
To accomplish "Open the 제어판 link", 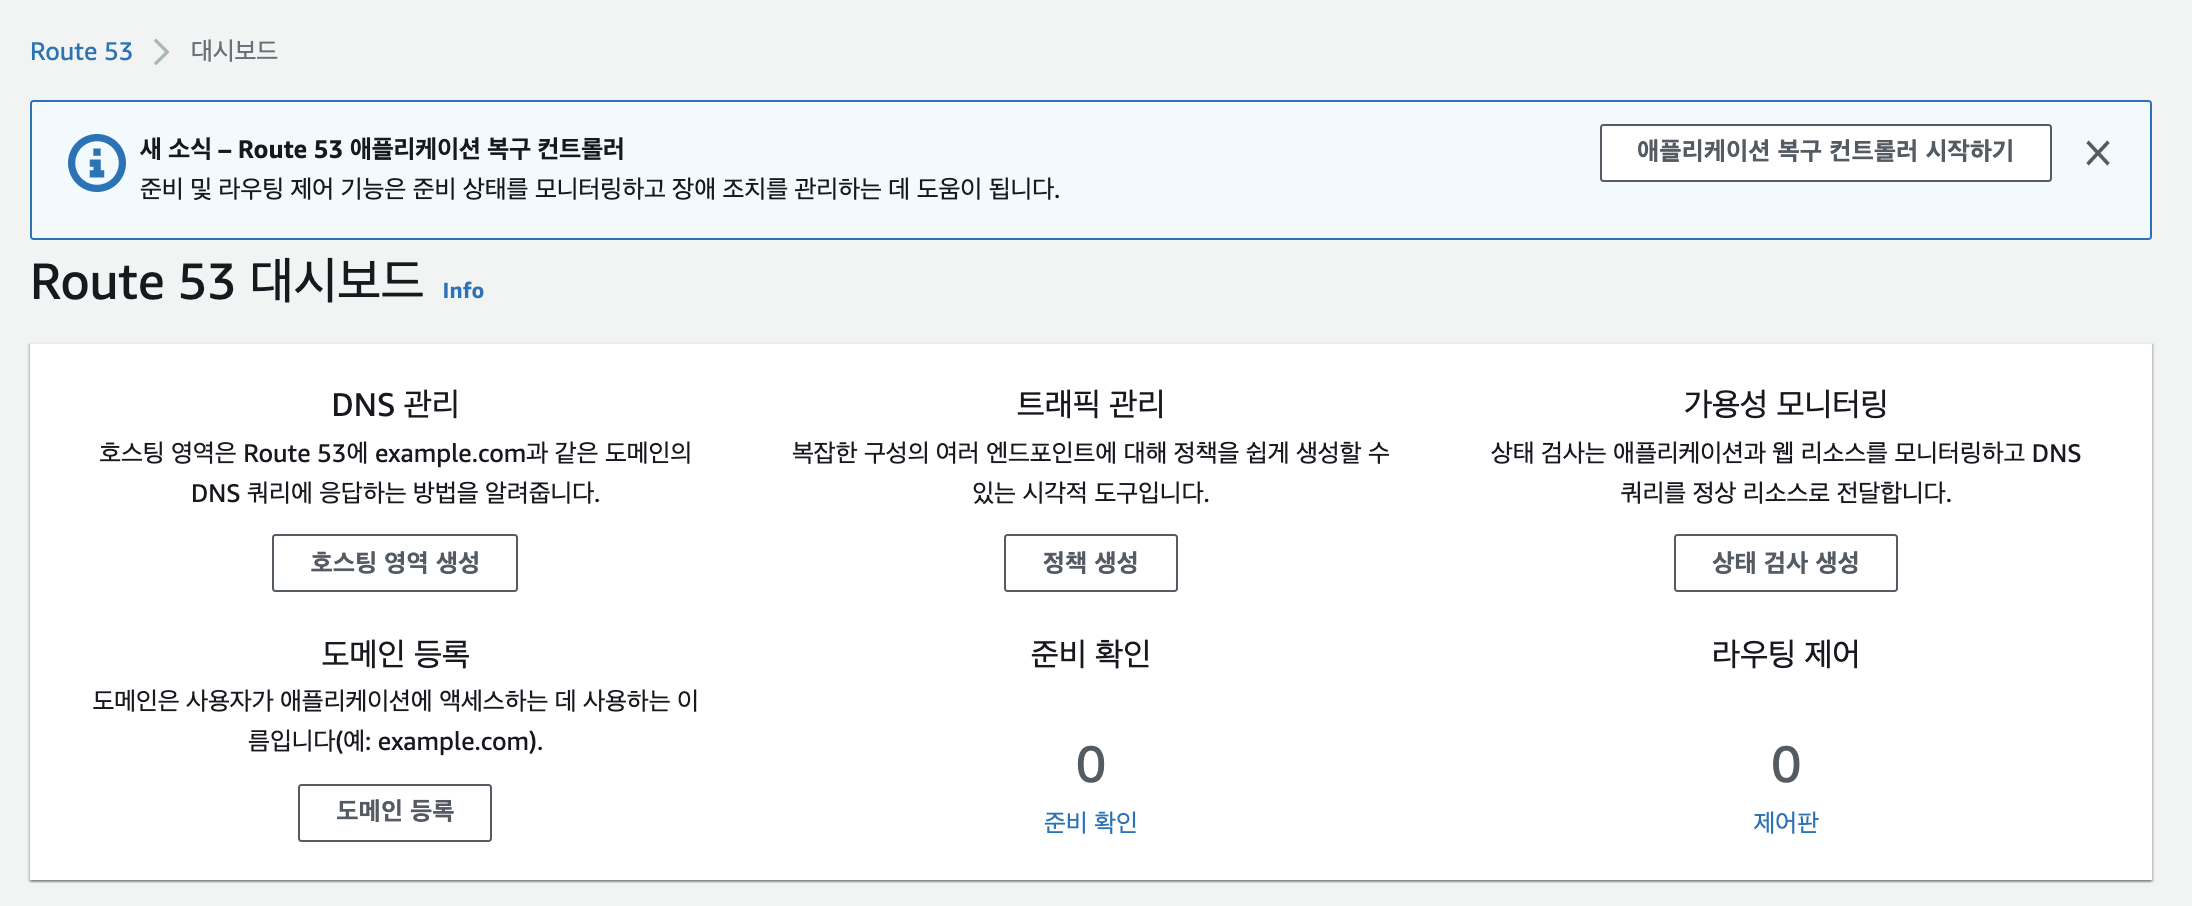I will point(1785,822).
